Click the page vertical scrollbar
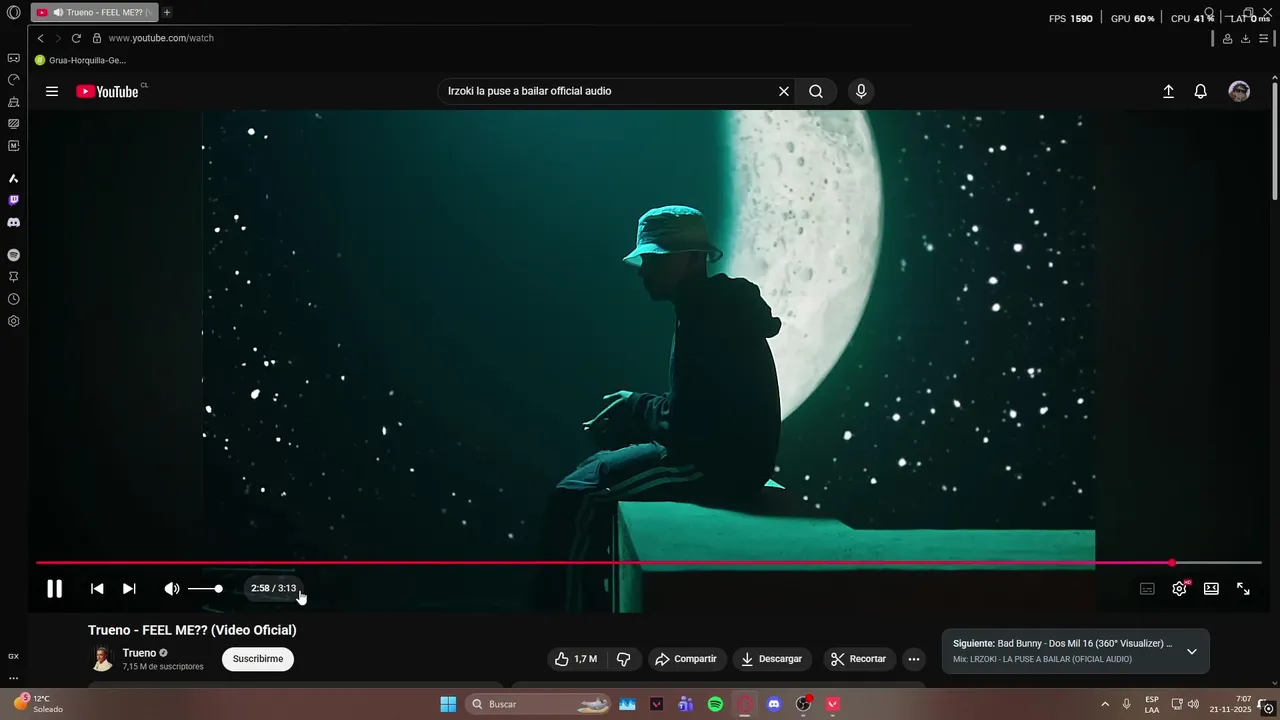The height and width of the screenshot is (720, 1280). (x=1275, y=140)
